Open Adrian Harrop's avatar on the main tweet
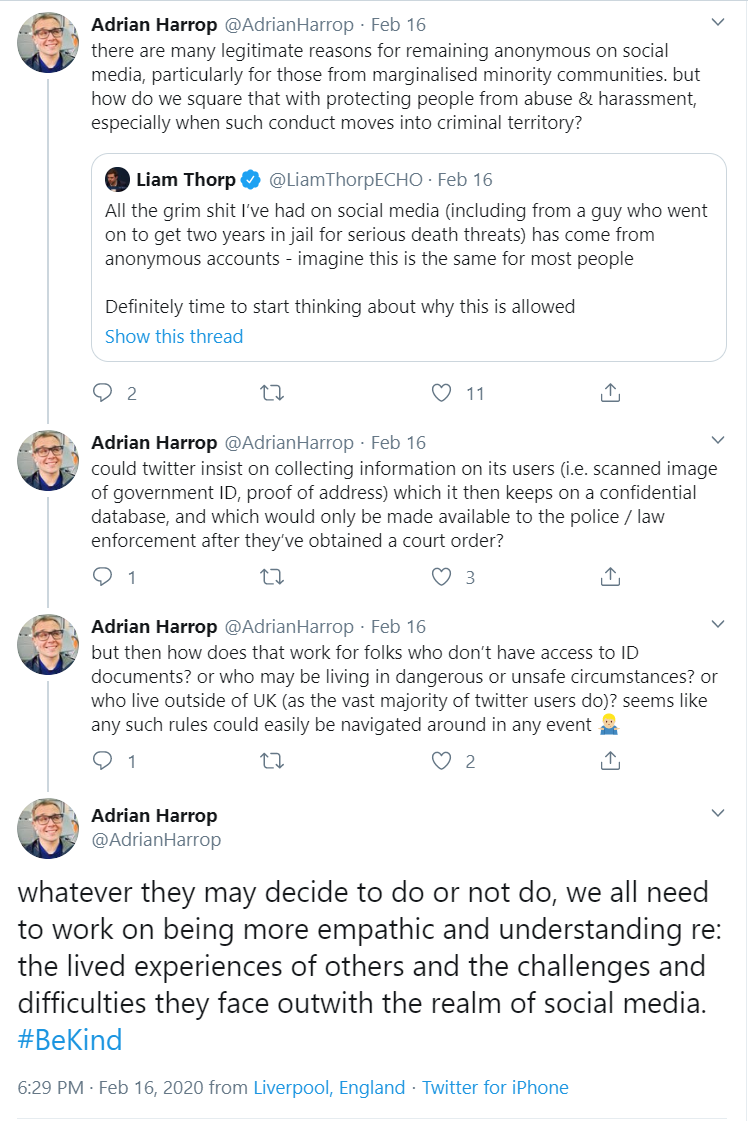748x1121 pixels. point(48,828)
